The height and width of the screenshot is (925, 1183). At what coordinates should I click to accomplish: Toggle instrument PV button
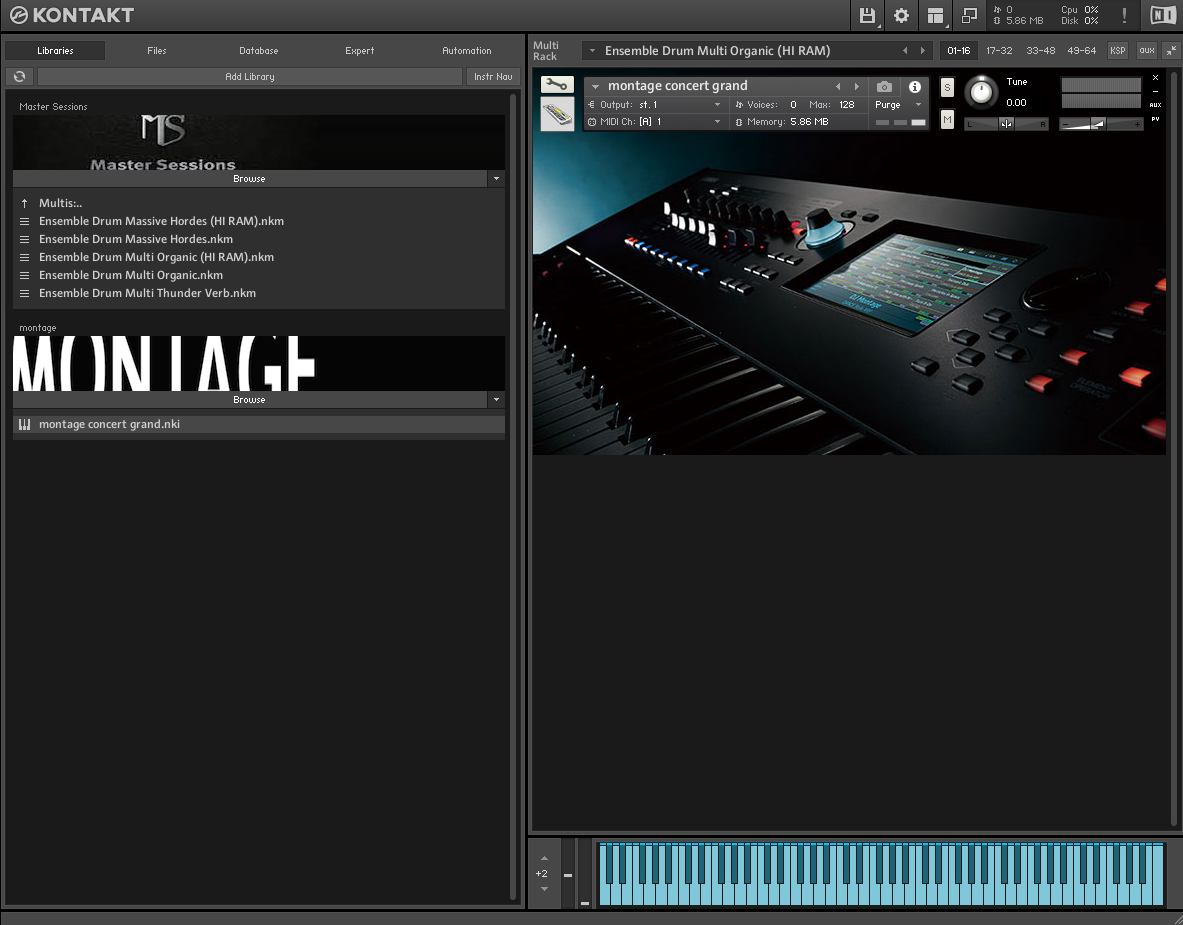1155,119
